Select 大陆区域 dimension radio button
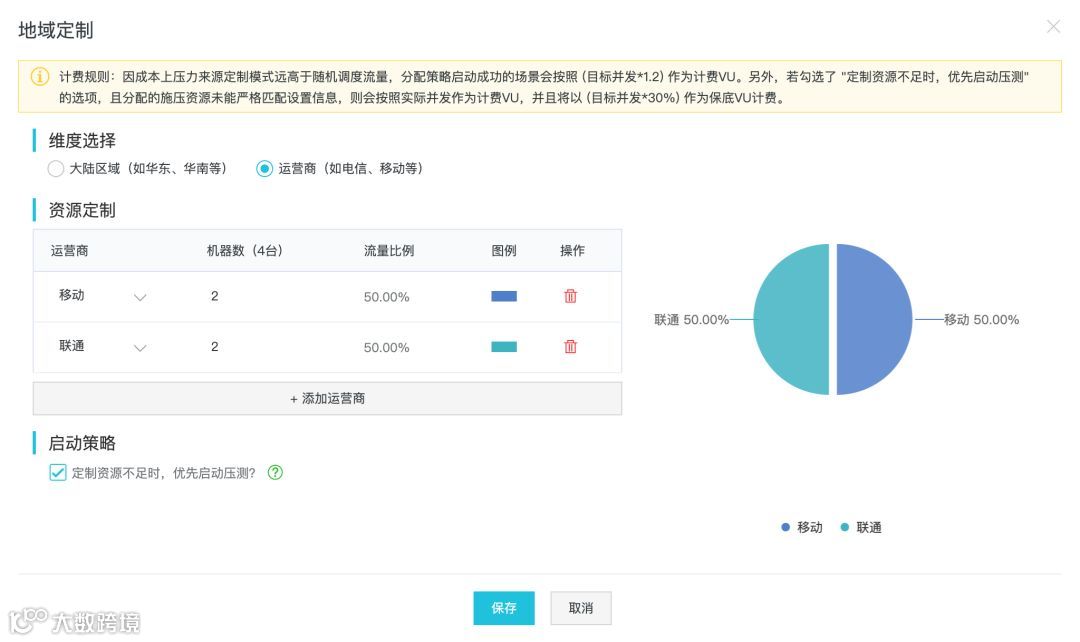The width and height of the screenshot is (1080, 642). tap(56, 169)
